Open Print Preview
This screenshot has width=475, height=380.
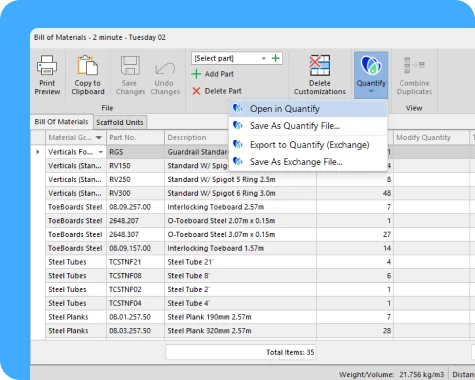coord(47,75)
